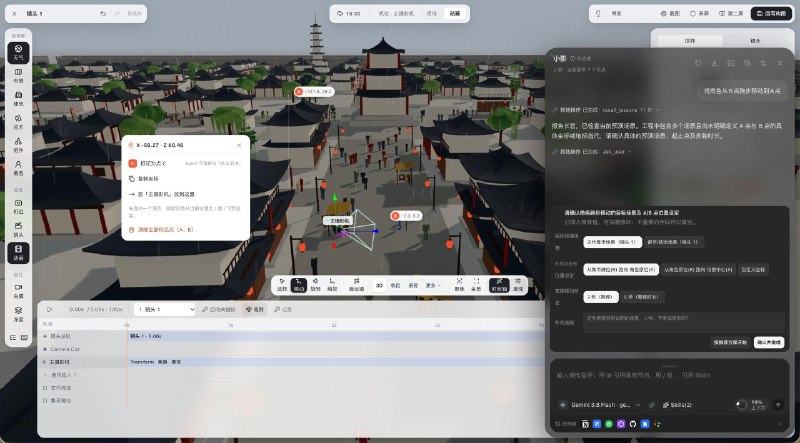Click the Notion icon in chat panel footer
The height and width of the screenshot is (443, 800).
585,424
